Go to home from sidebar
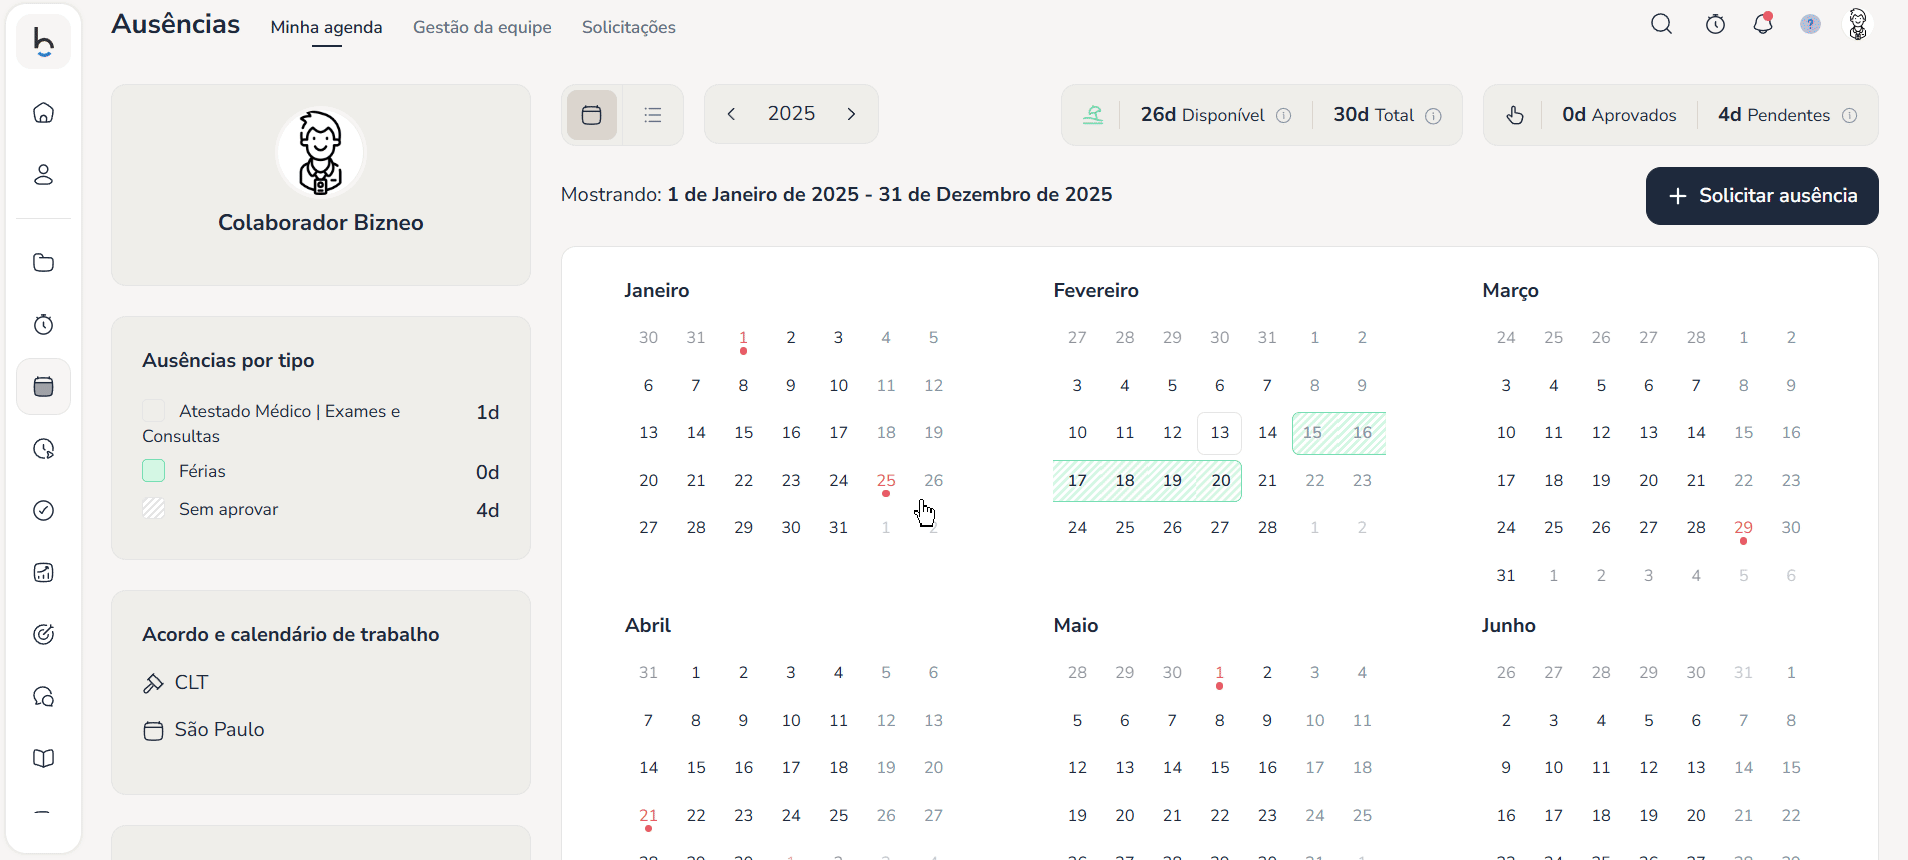1908x860 pixels. pyautogui.click(x=43, y=113)
